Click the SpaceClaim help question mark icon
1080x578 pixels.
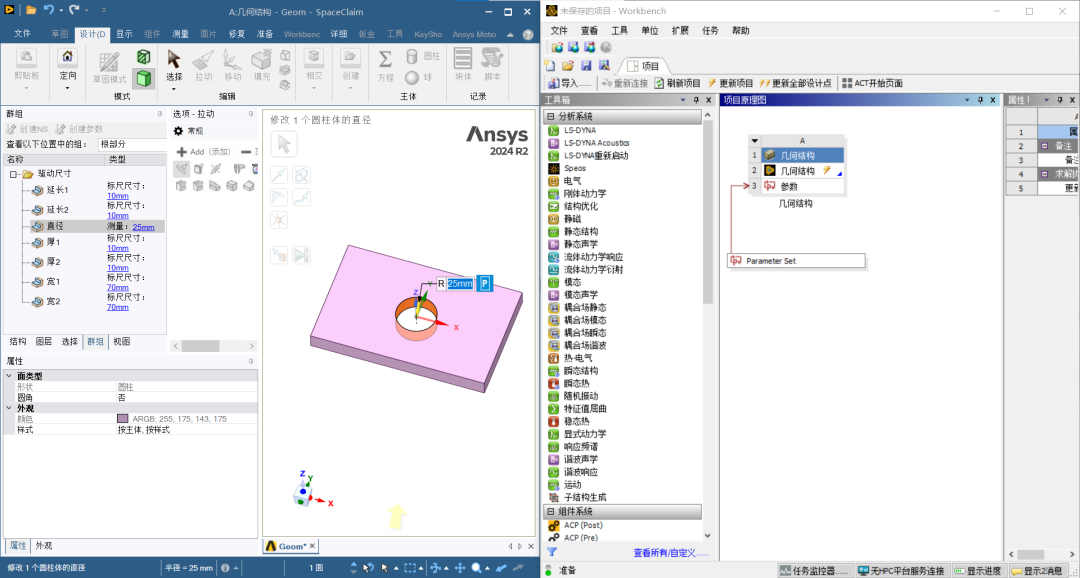(x=528, y=34)
